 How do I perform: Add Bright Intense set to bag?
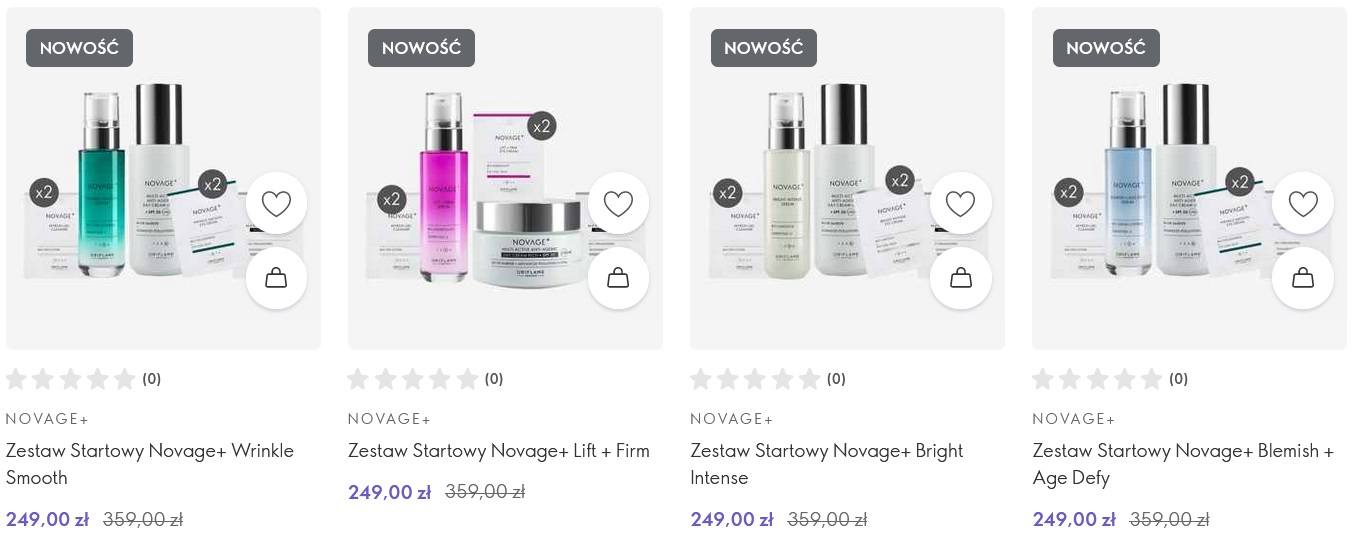960,278
